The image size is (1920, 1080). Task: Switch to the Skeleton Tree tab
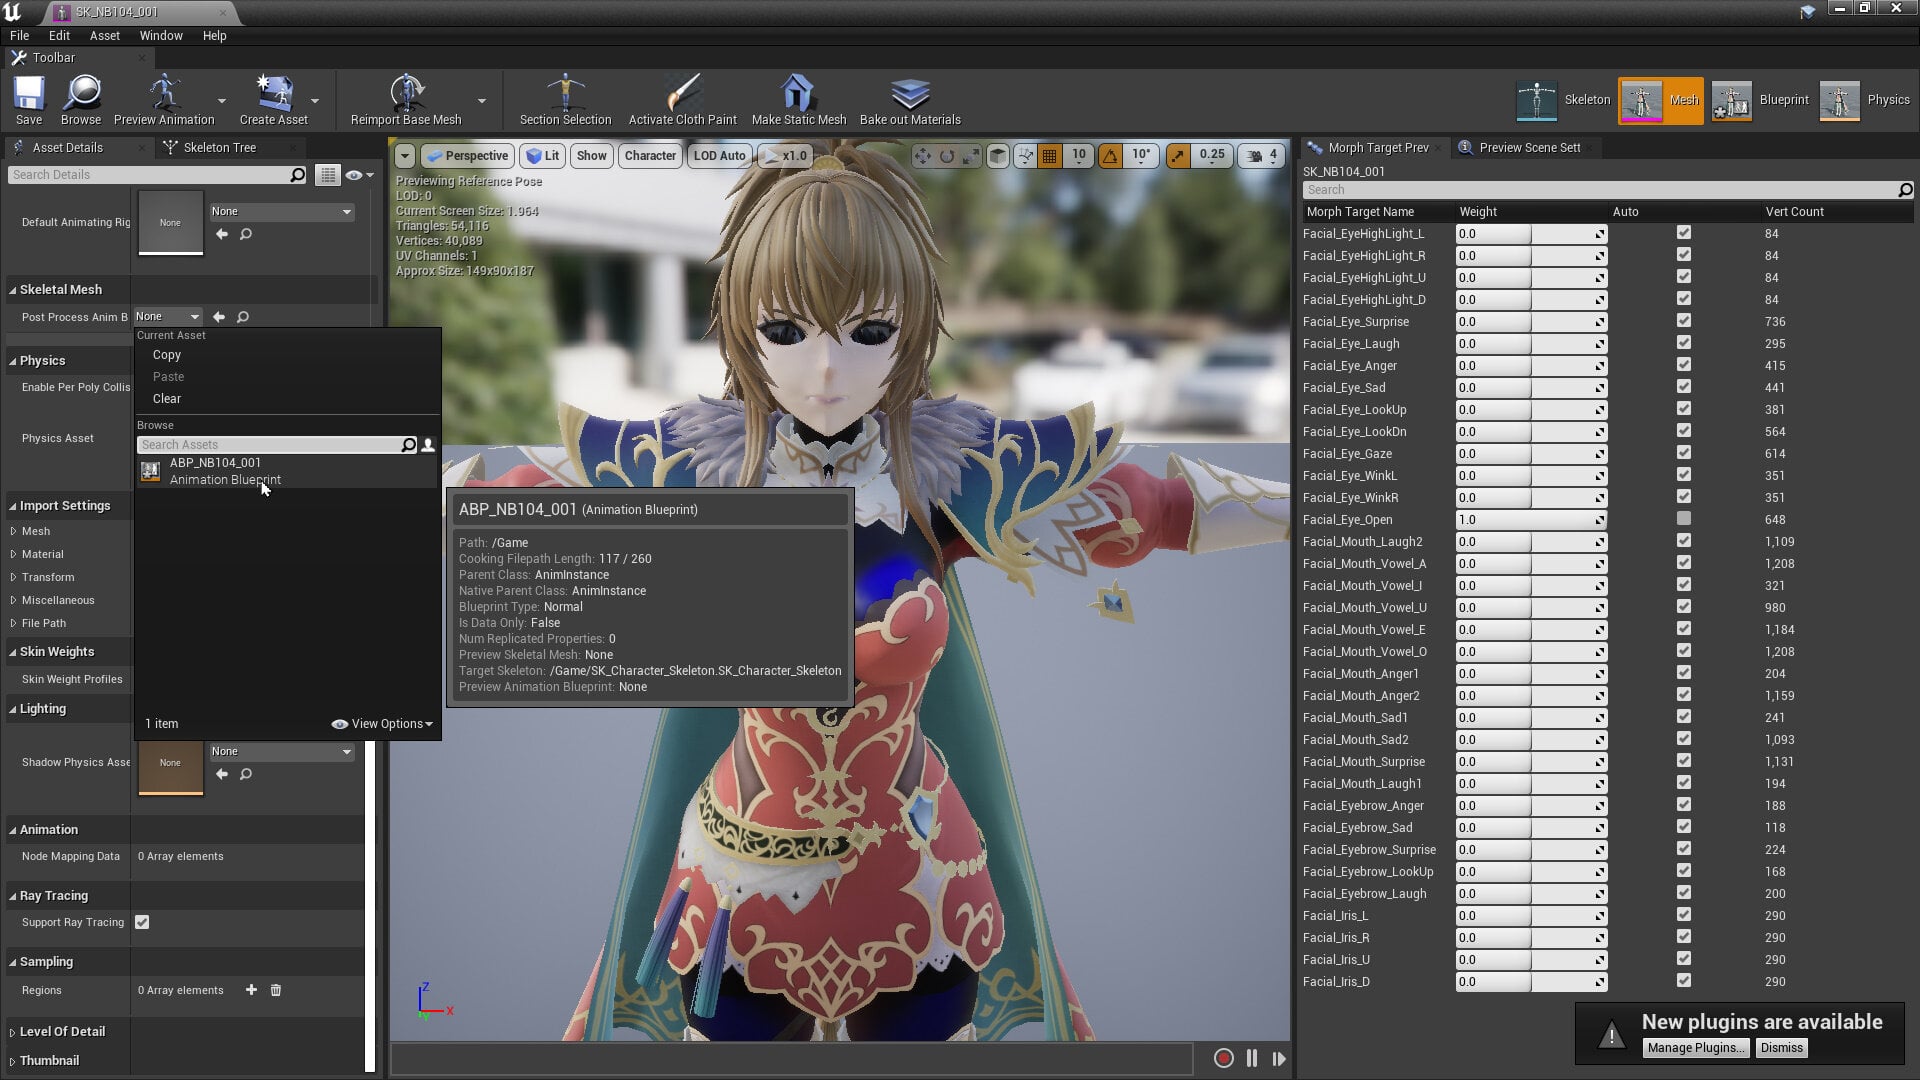click(x=220, y=147)
